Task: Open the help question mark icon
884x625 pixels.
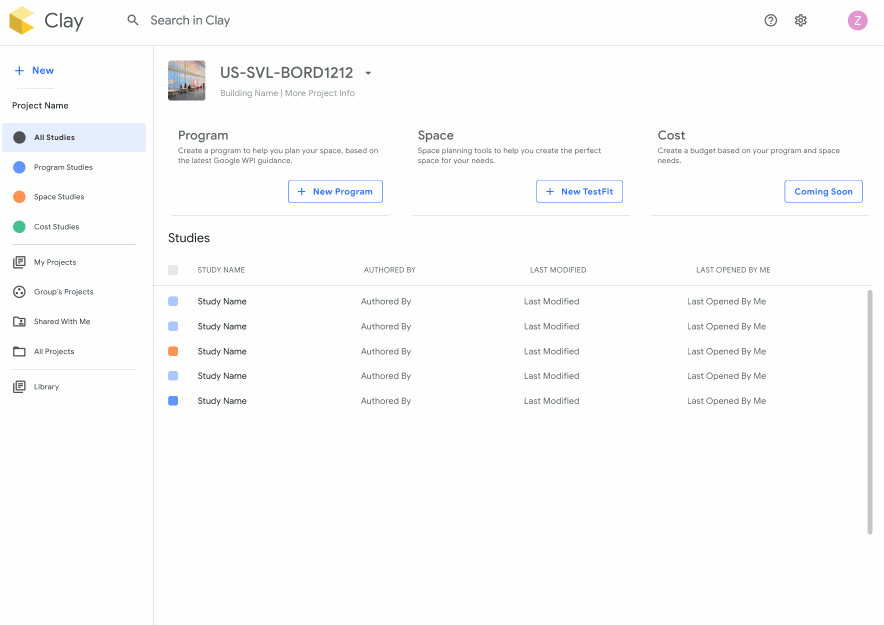Action: [770, 20]
